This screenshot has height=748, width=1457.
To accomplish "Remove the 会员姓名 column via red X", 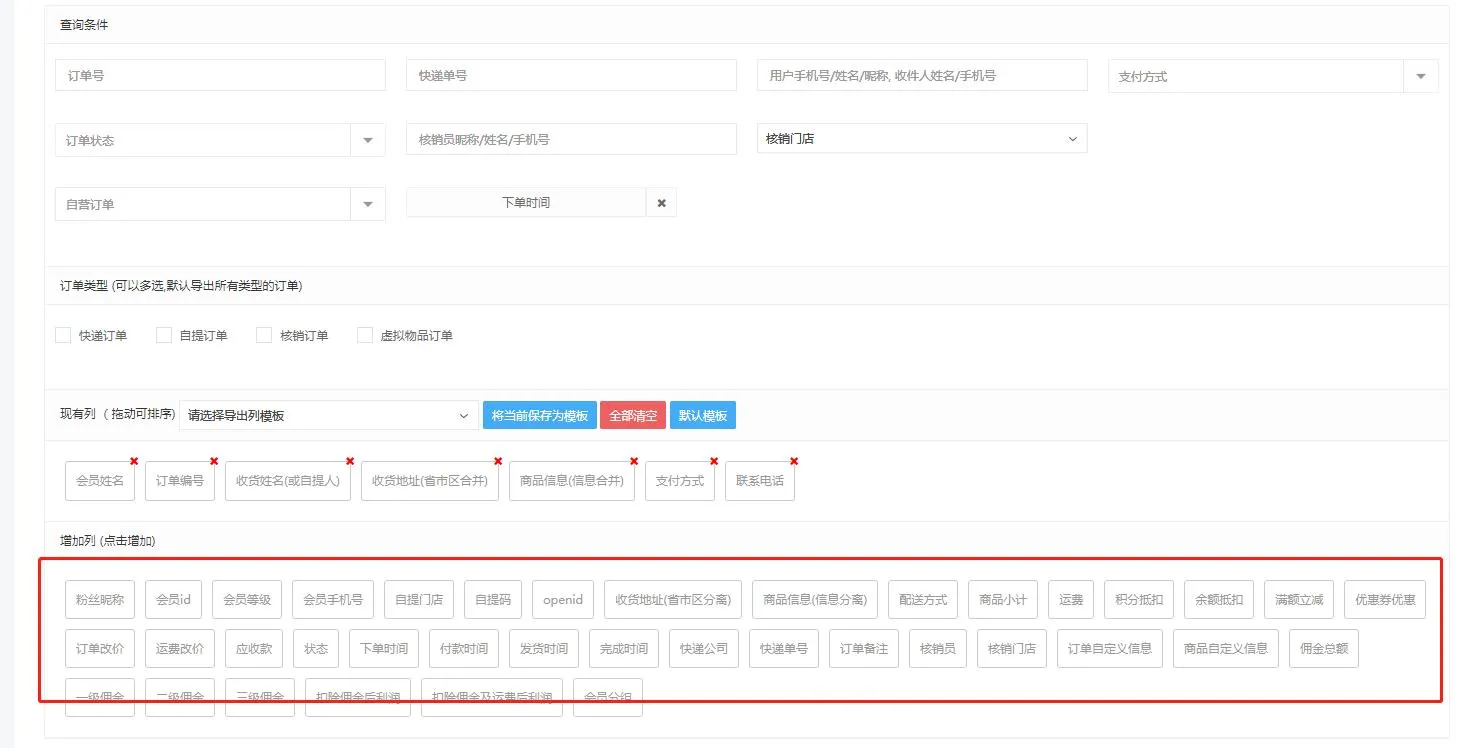I will pyautogui.click(x=134, y=461).
